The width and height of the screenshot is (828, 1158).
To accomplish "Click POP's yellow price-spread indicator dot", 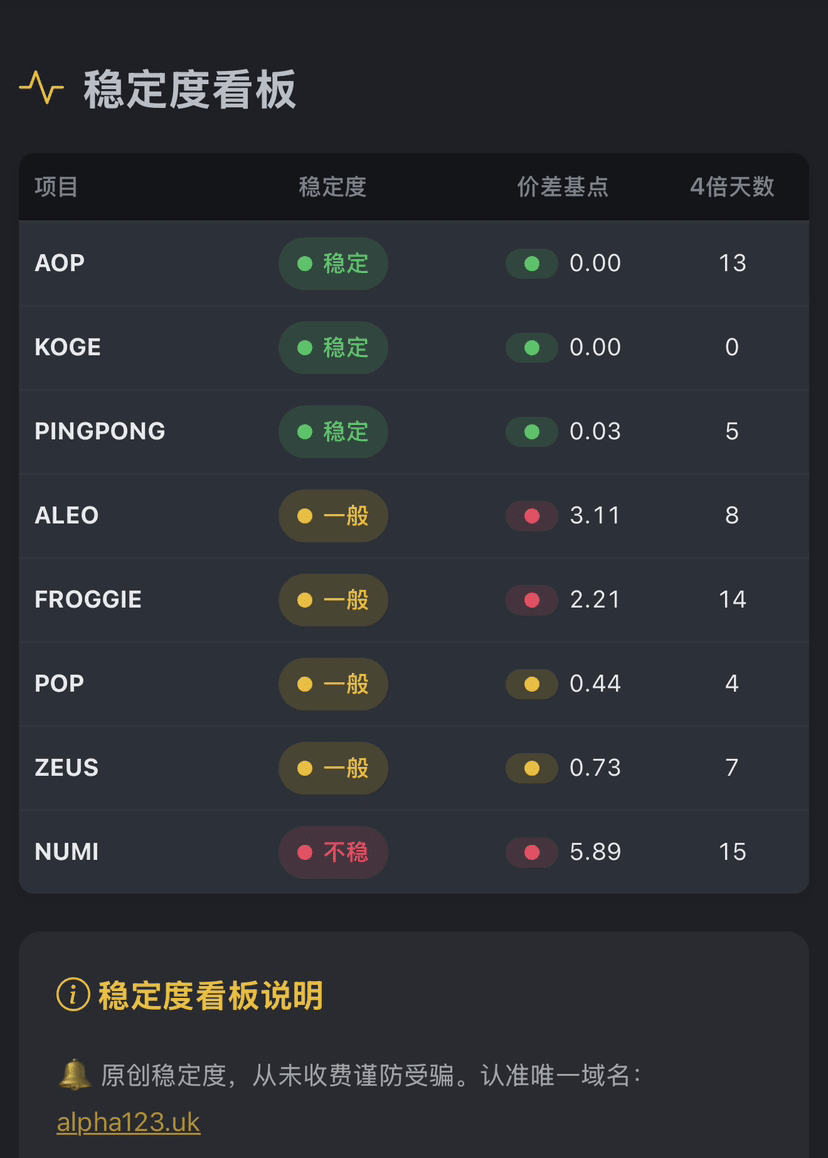I will coord(532,684).
